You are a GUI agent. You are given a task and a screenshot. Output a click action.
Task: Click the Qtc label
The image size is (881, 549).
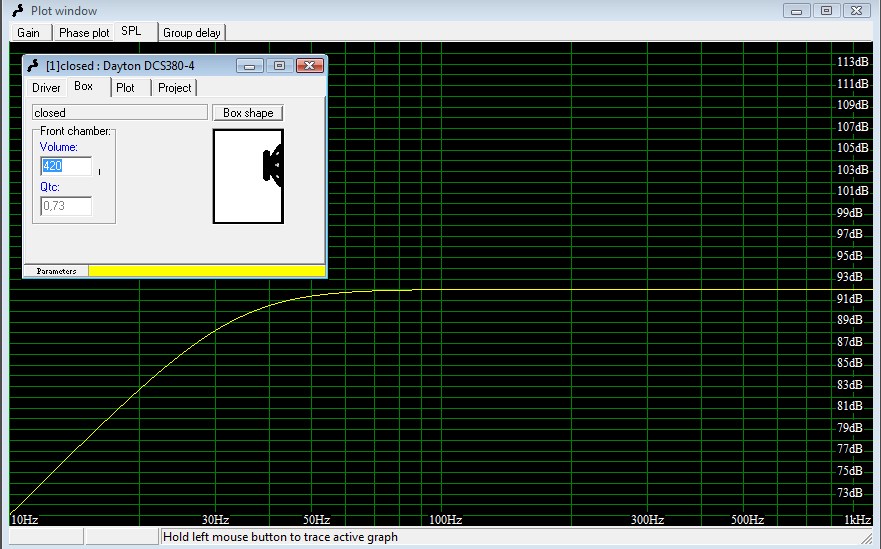pyautogui.click(x=49, y=187)
